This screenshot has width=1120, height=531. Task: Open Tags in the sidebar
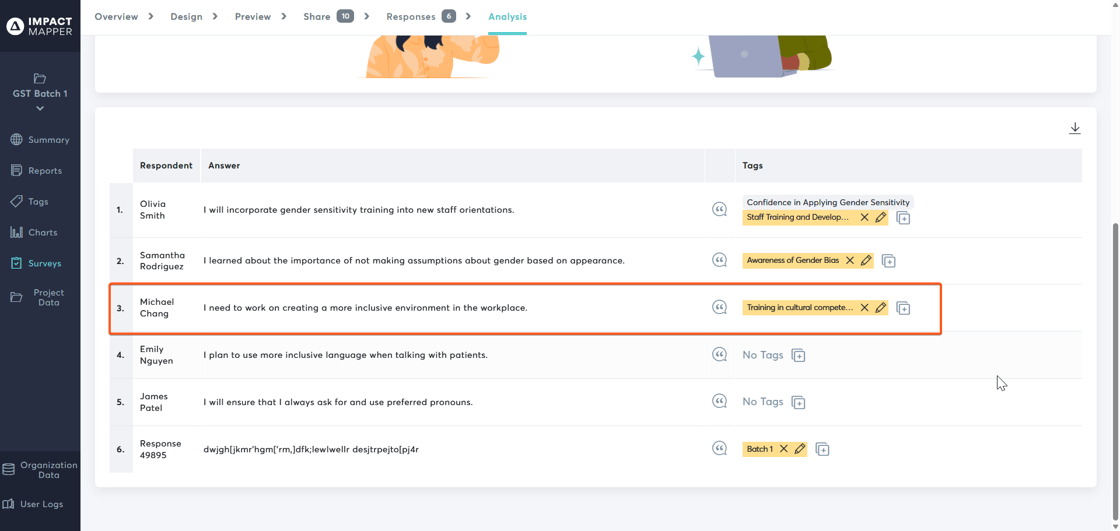pyautogui.click(x=38, y=201)
